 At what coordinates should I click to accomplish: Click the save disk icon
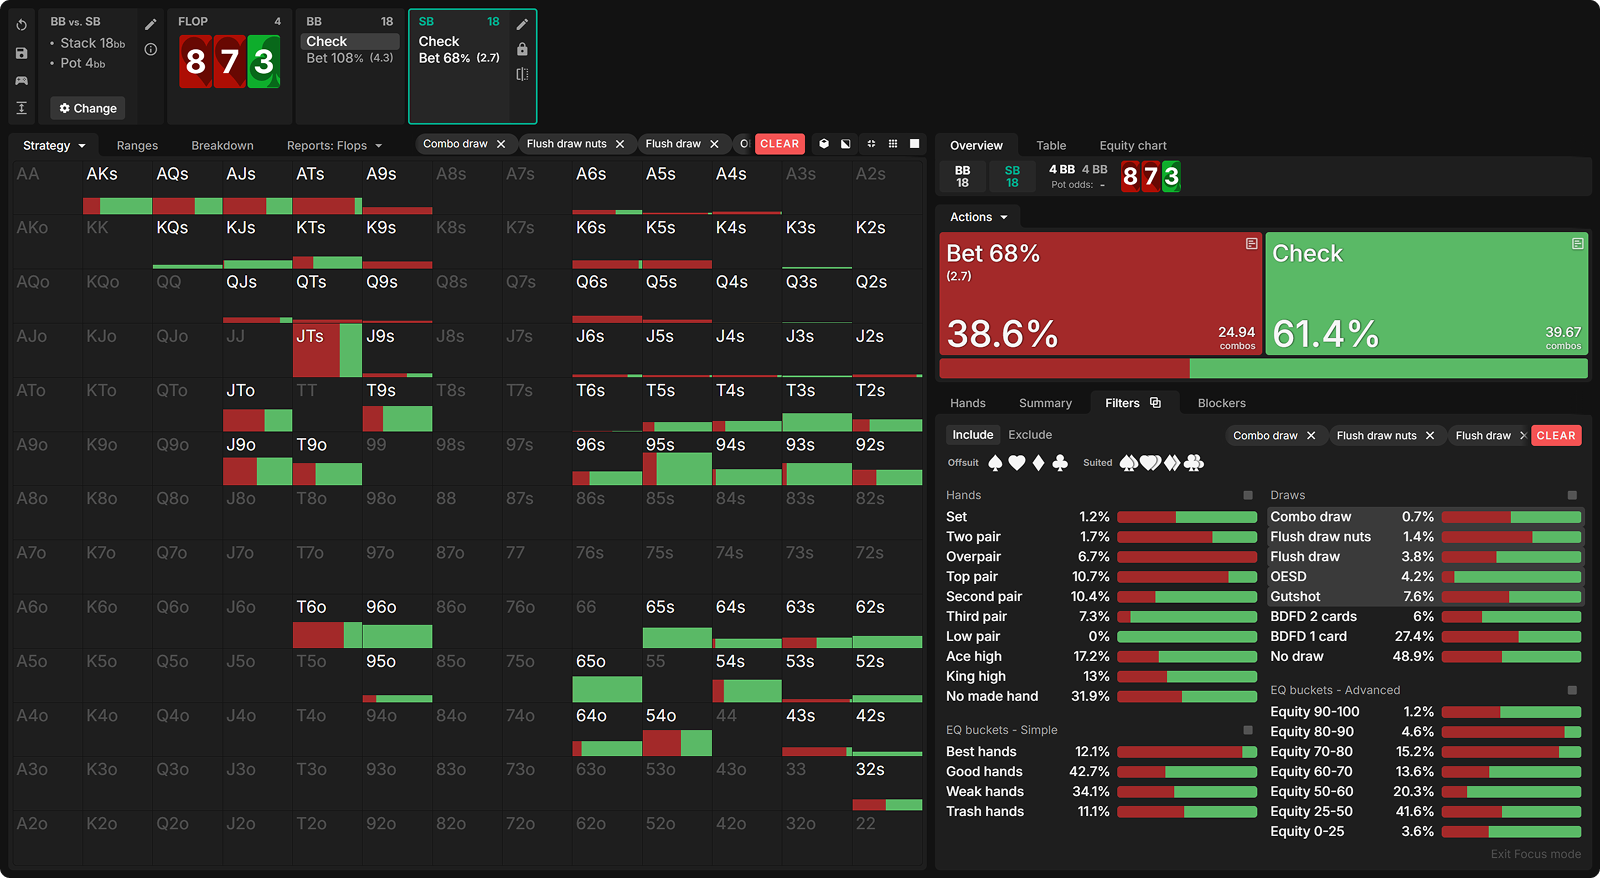click(21, 53)
